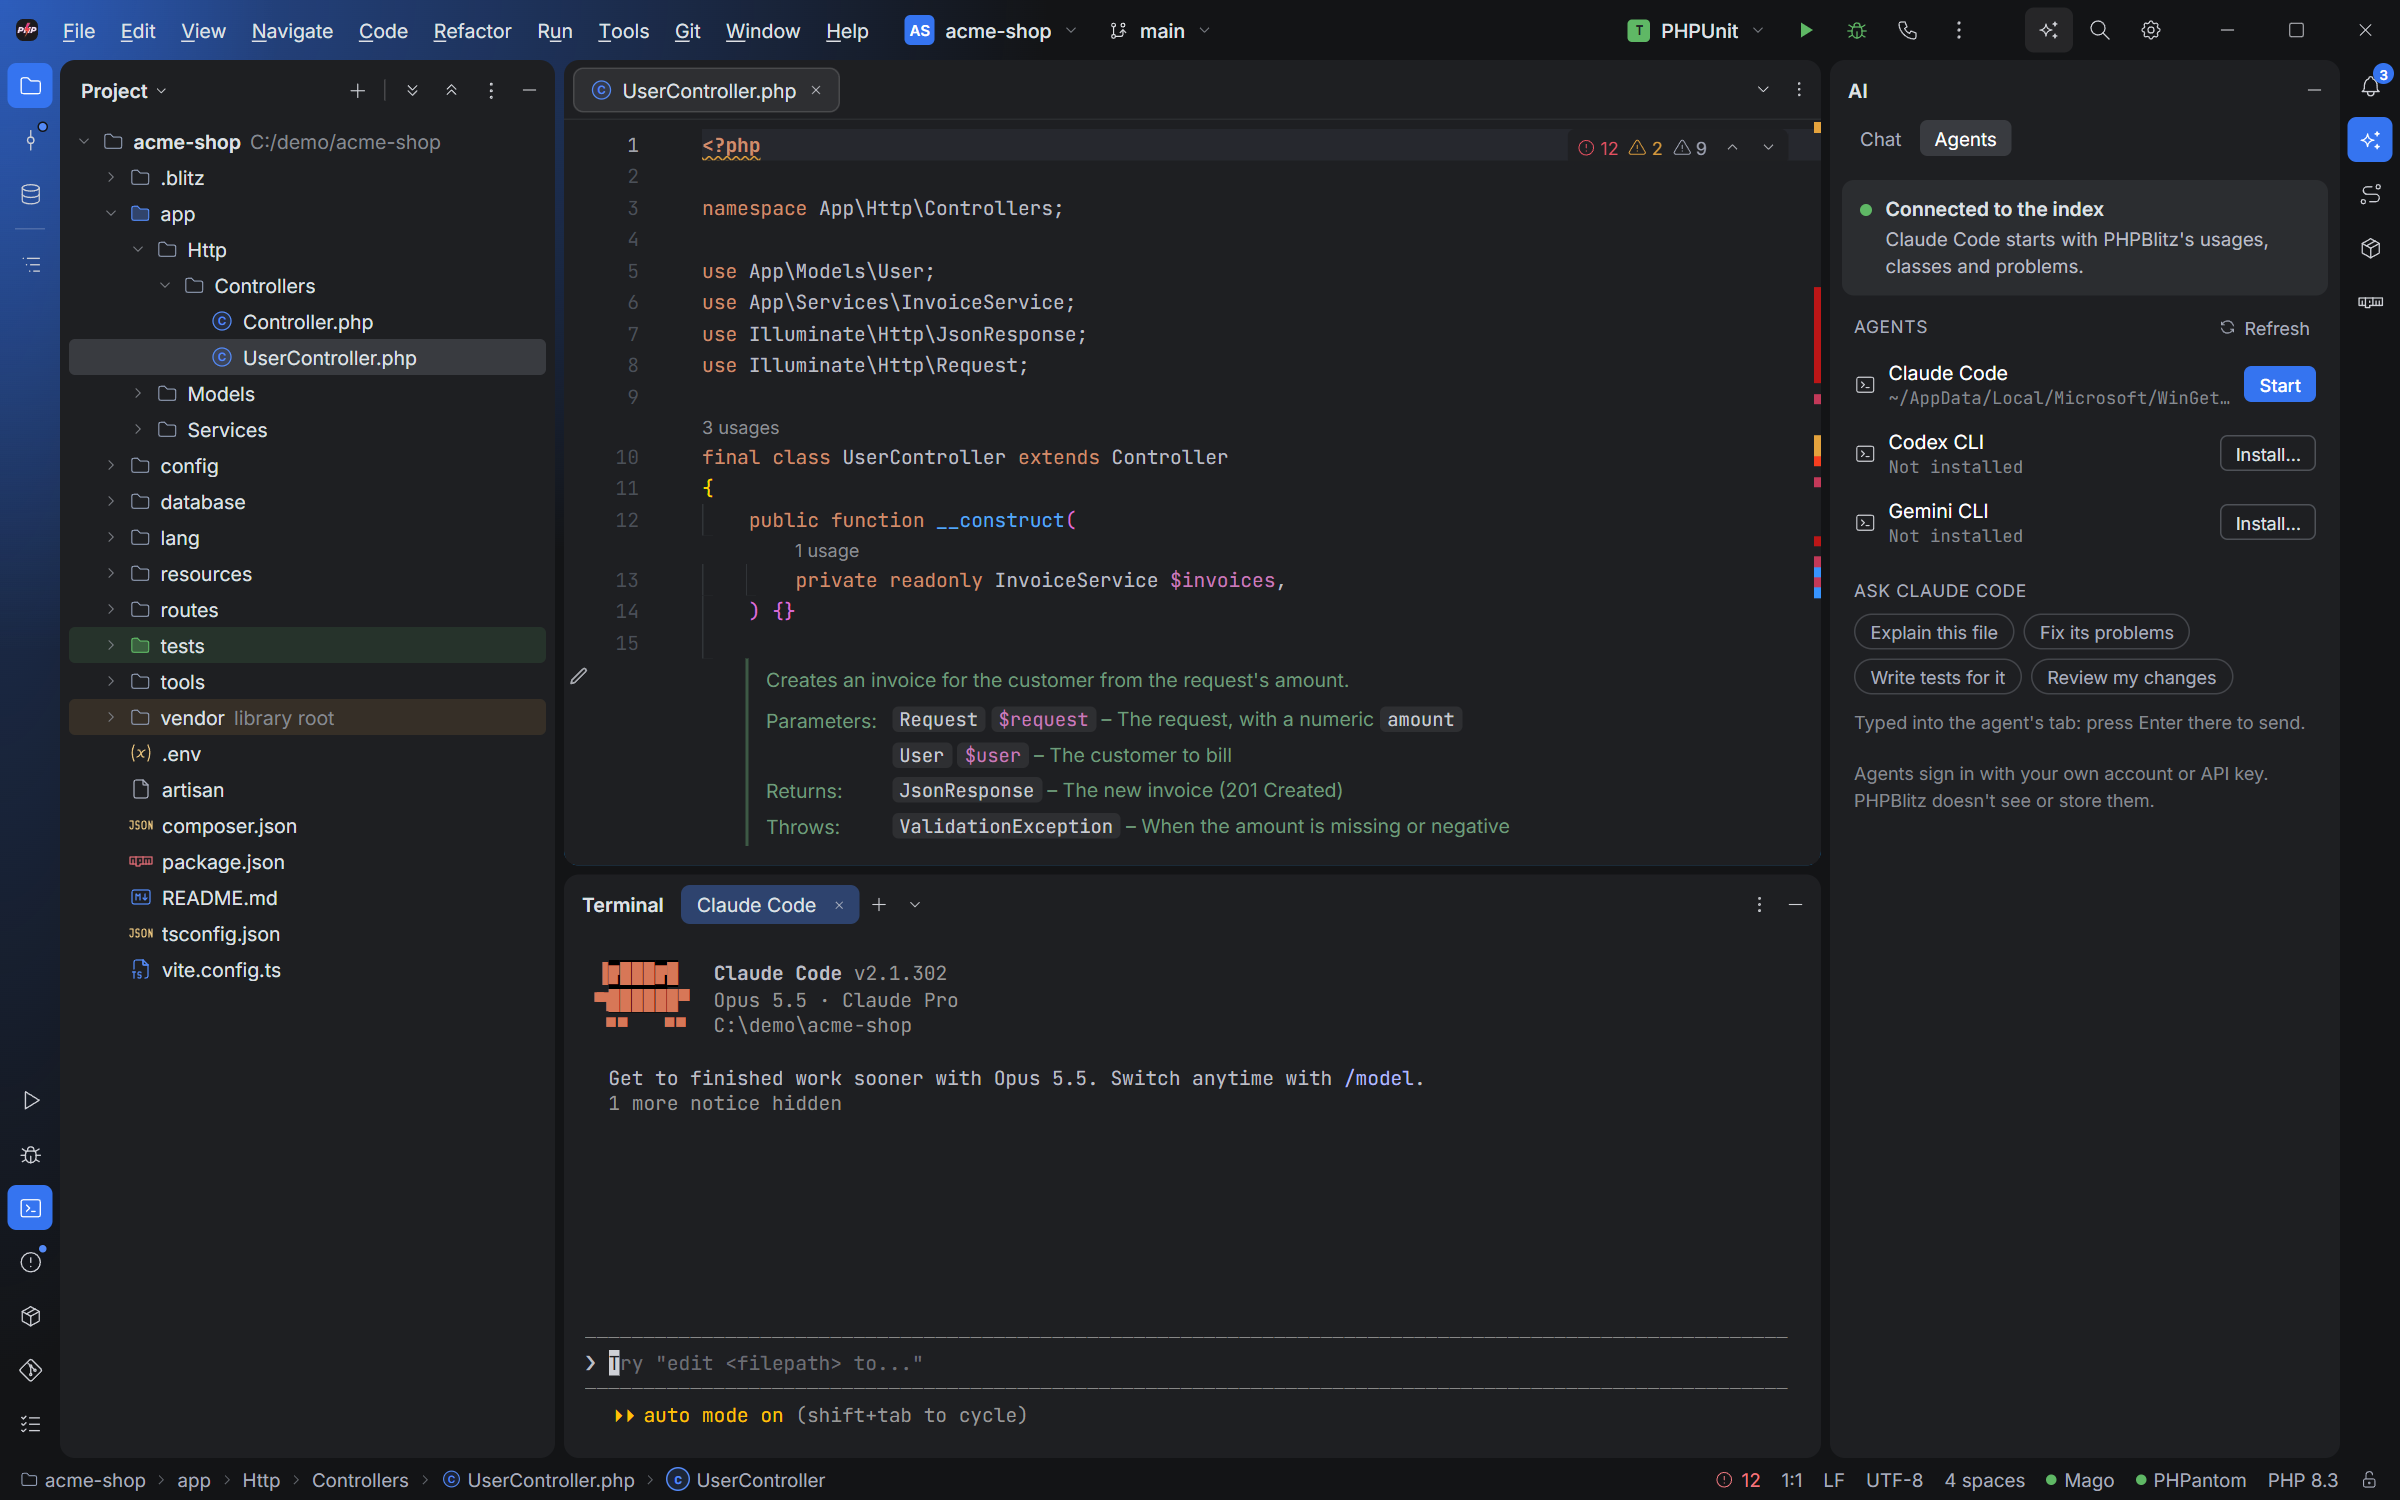Open the Navigate menu
The width and height of the screenshot is (2400, 1500).
pos(292,31)
